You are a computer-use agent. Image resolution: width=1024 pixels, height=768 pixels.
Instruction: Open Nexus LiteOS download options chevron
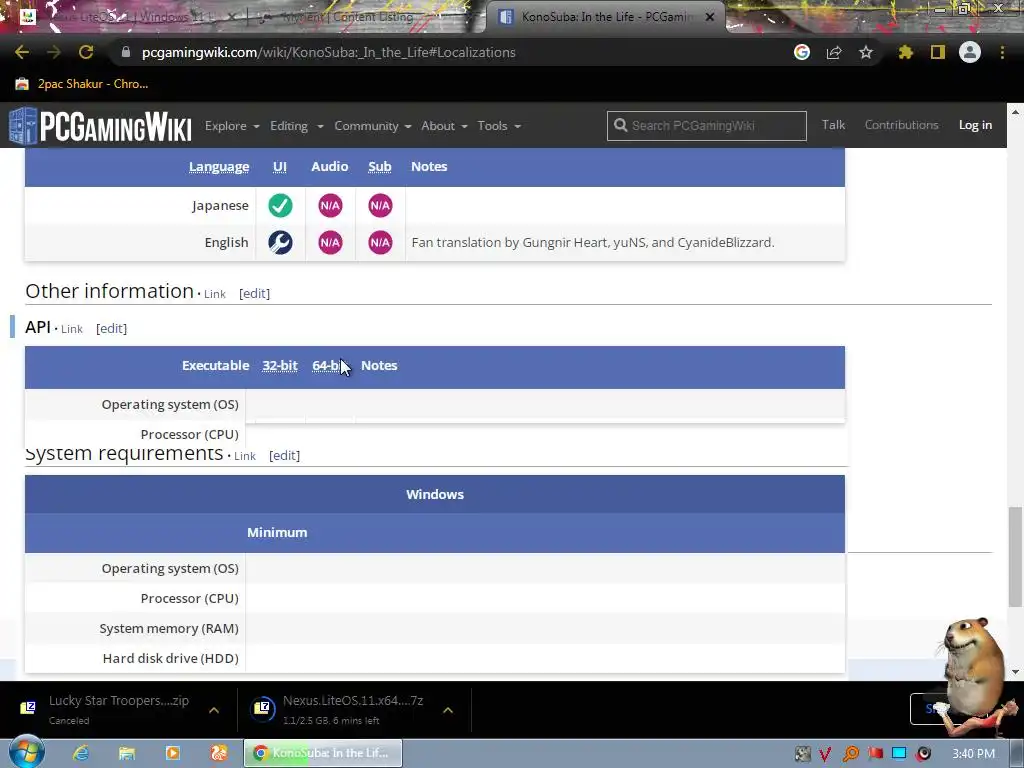click(x=447, y=710)
